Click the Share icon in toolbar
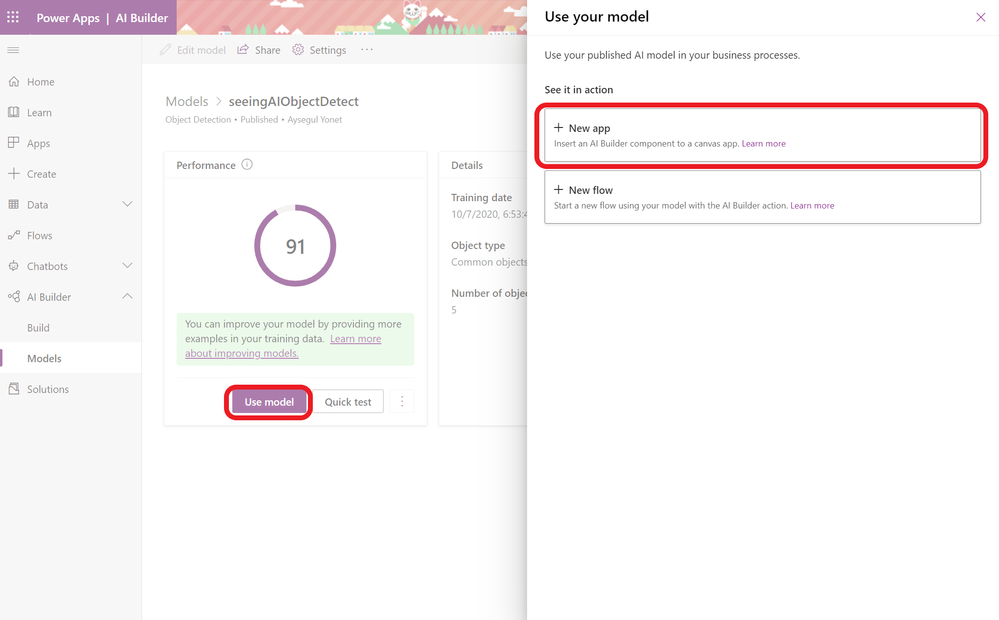The image size is (999, 620). point(243,50)
